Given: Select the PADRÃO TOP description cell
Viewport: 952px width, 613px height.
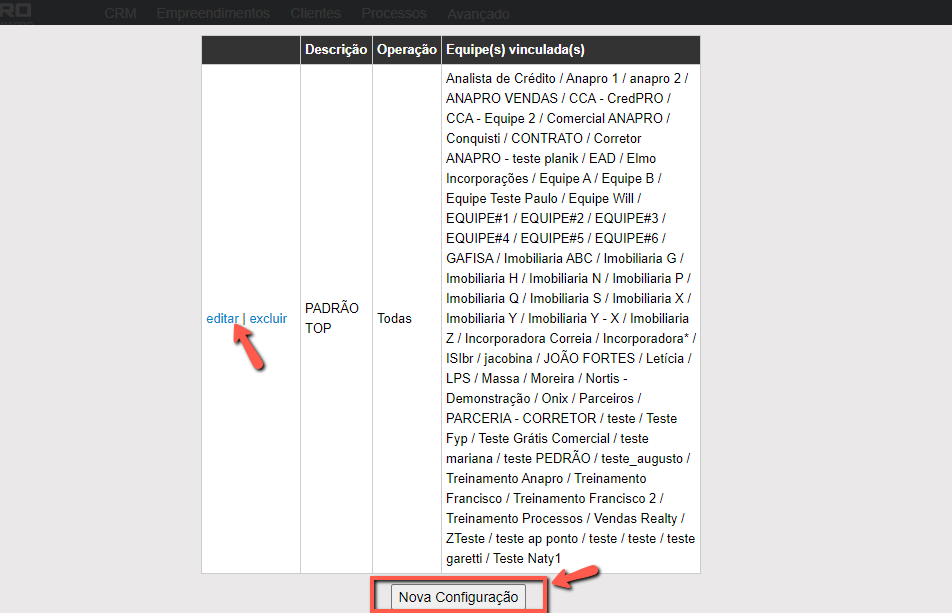Looking at the screenshot, I should click(331, 318).
